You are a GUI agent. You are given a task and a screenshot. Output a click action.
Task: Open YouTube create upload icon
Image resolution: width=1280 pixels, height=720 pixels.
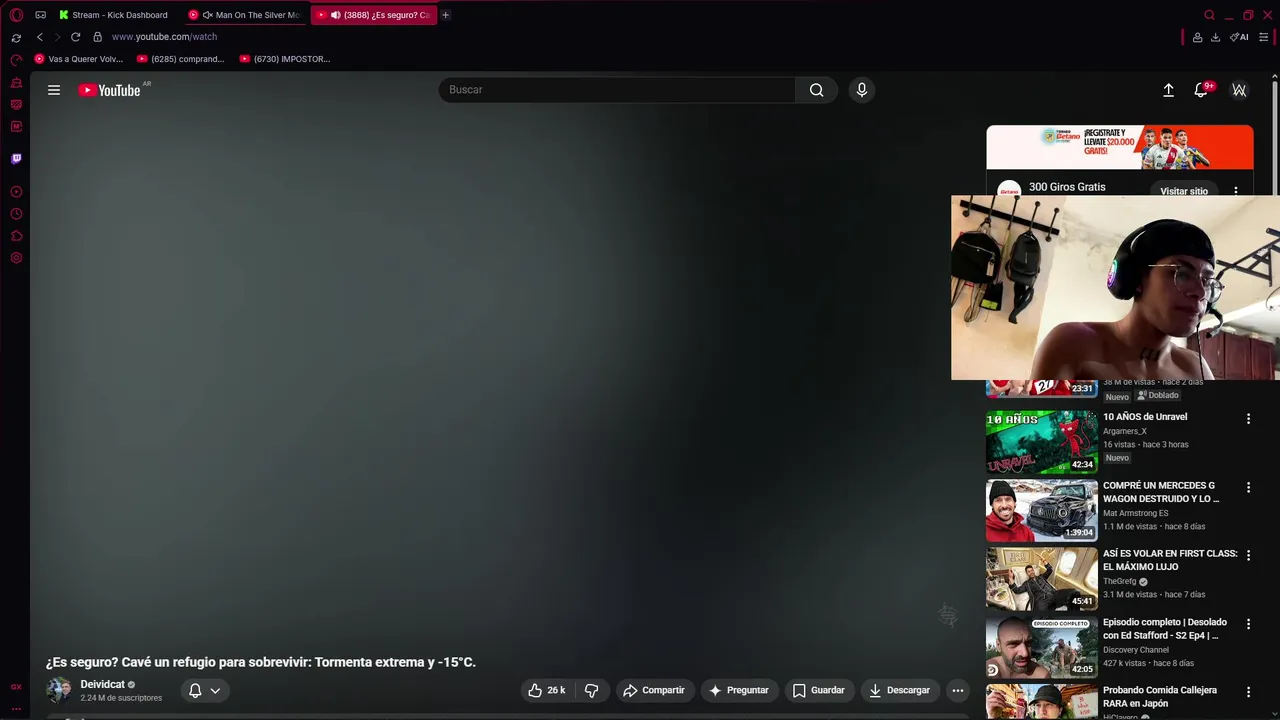tap(1168, 90)
